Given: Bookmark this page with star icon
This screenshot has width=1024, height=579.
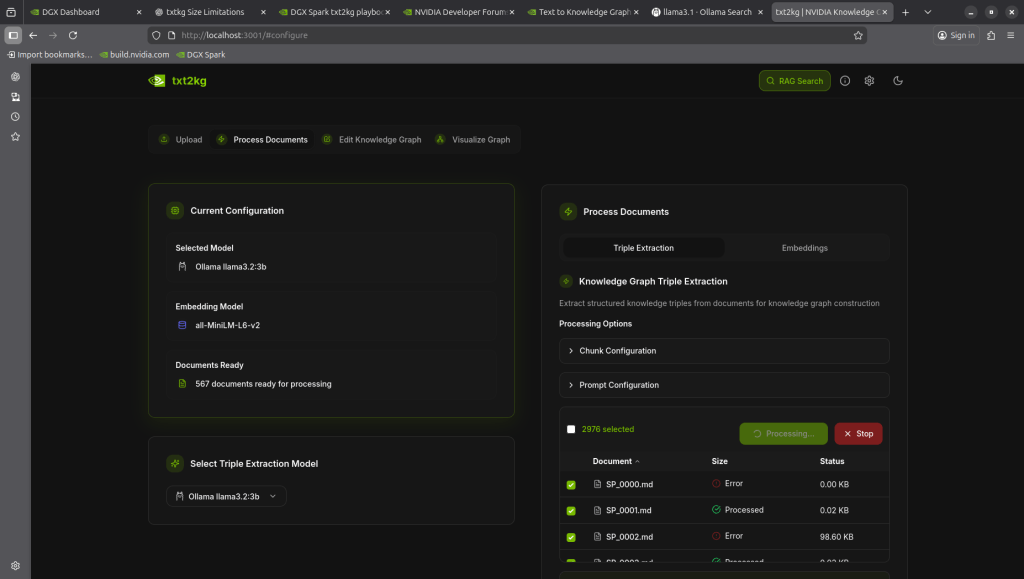Looking at the screenshot, I should pos(858,35).
